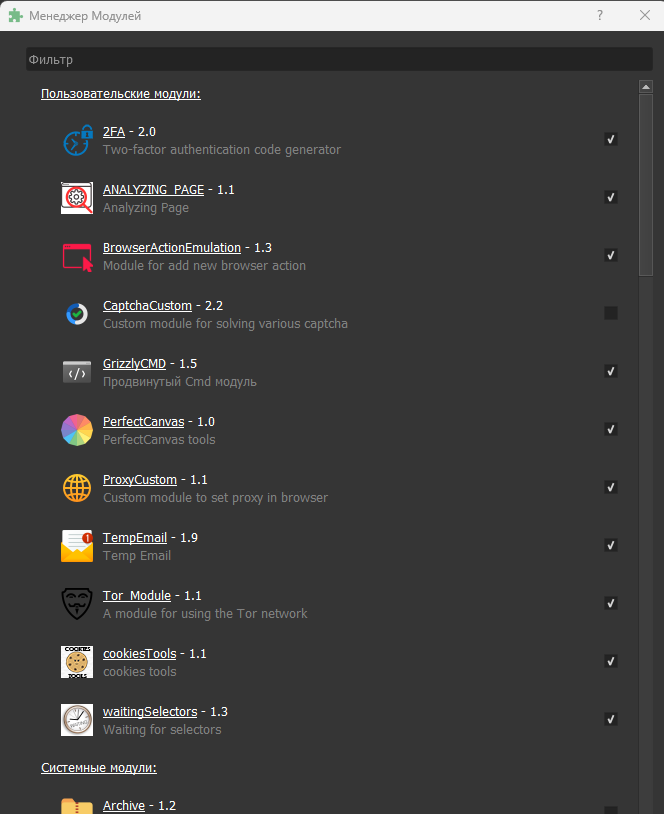Open the CaptchaCustom module link

147,306
